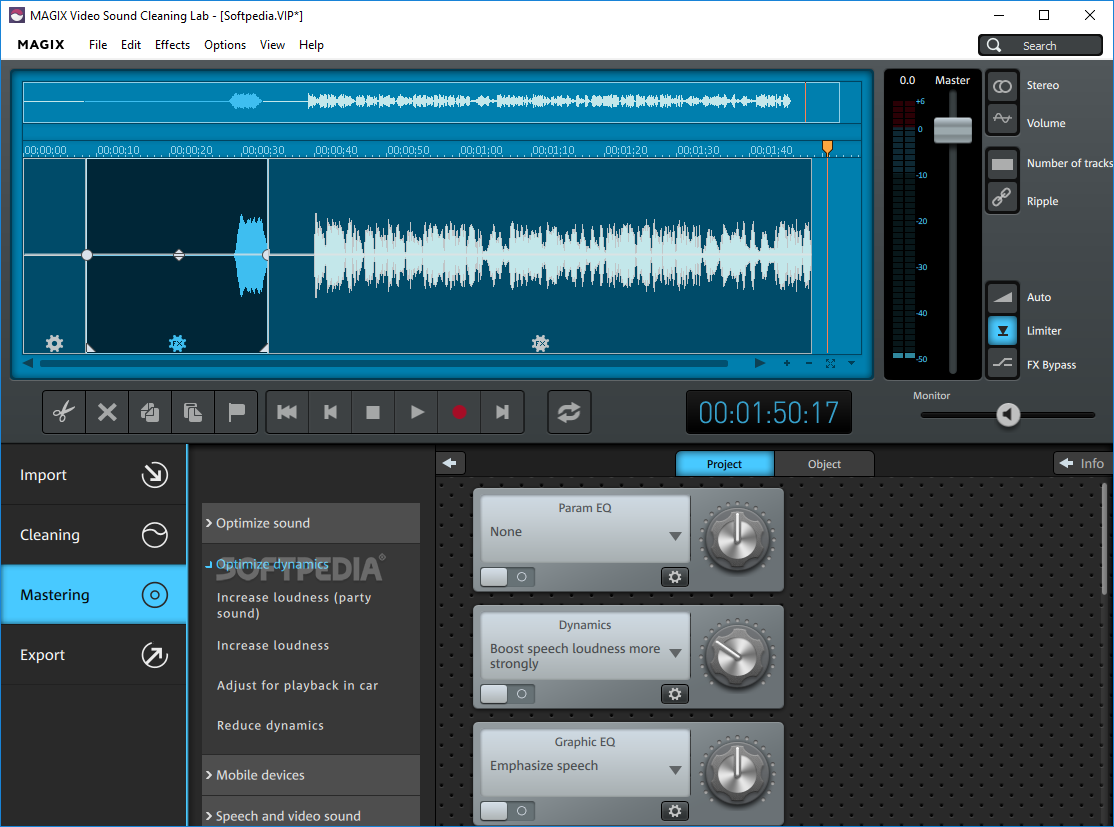Open View menu
The width and height of the screenshot is (1114, 827).
(272, 45)
